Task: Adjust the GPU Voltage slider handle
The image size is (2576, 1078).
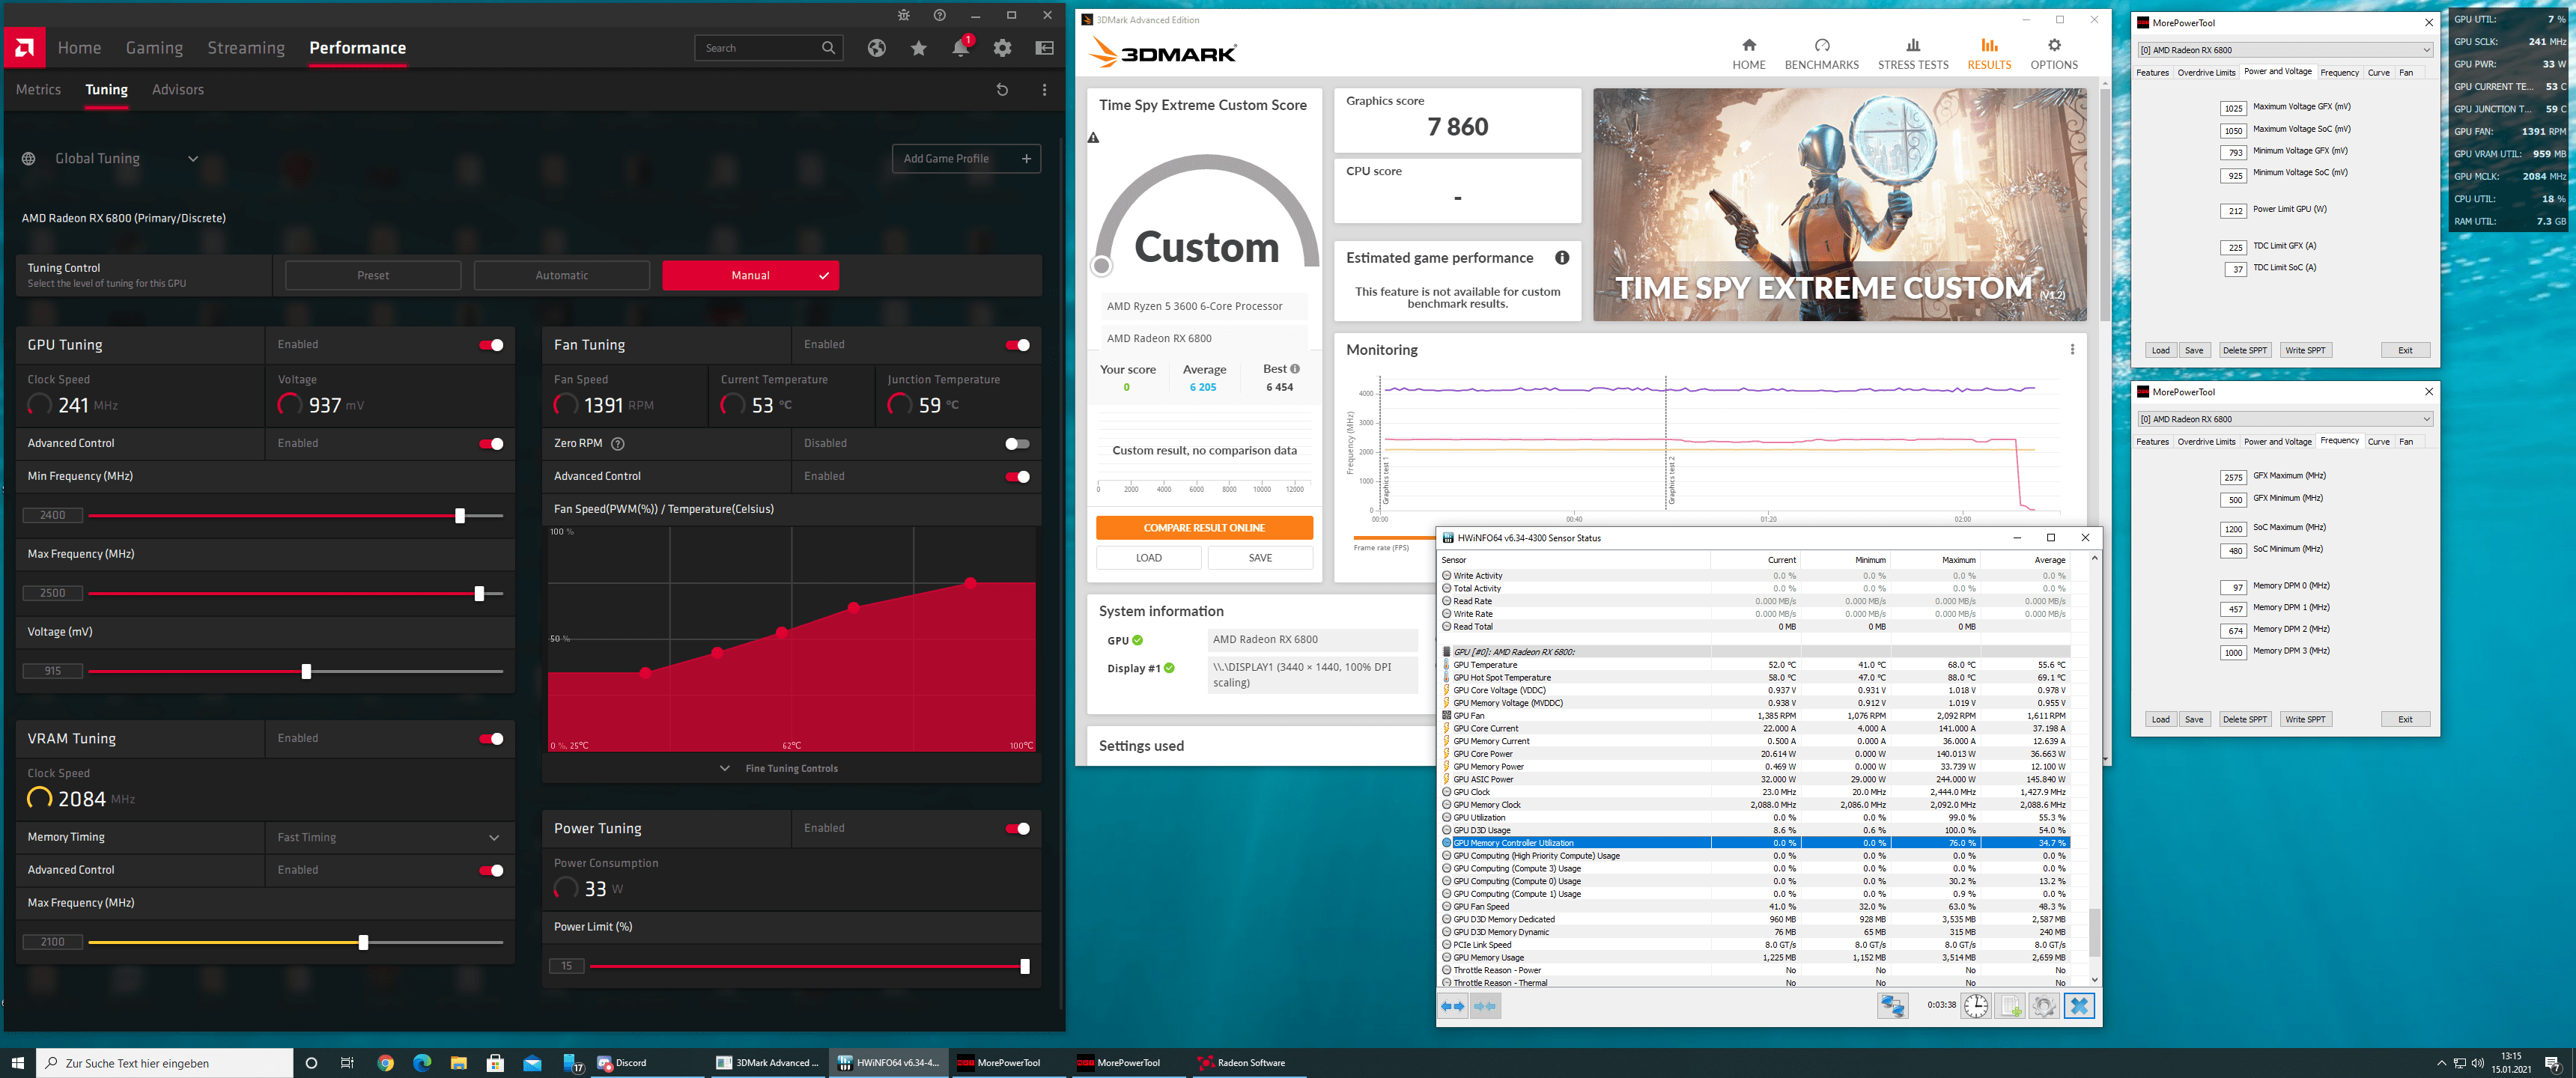Action: 306,672
